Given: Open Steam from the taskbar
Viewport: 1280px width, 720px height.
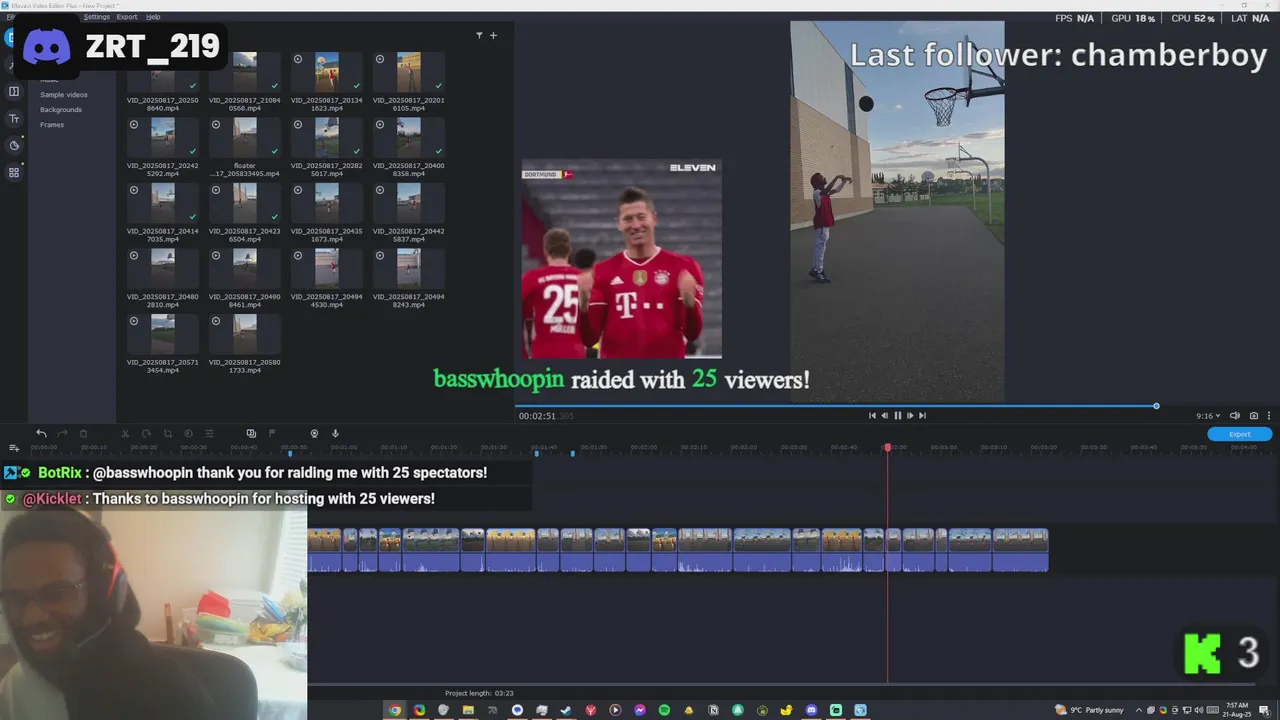Looking at the screenshot, I should tap(566, 710).
